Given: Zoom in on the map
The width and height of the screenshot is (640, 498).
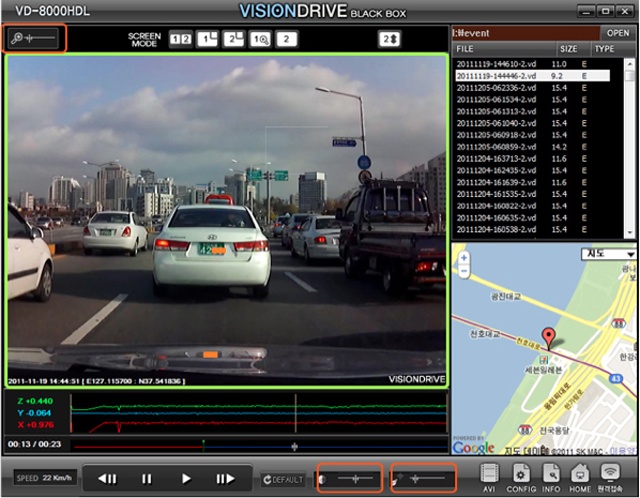Looking at the screenshot, I should click(464, 256).
